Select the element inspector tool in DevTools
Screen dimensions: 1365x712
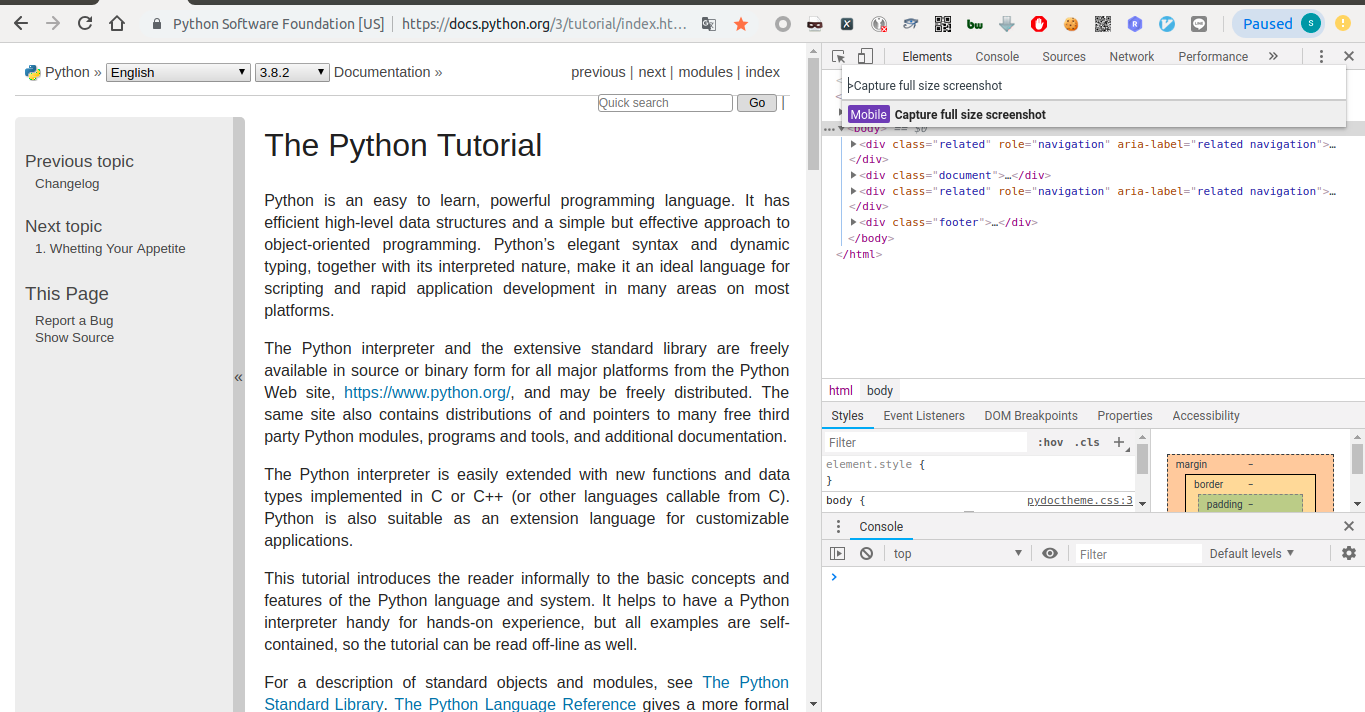838,56
